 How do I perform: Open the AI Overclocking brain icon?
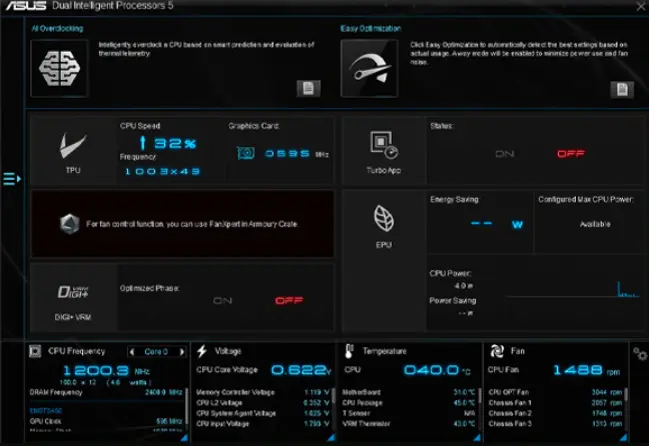coord(60,67)
